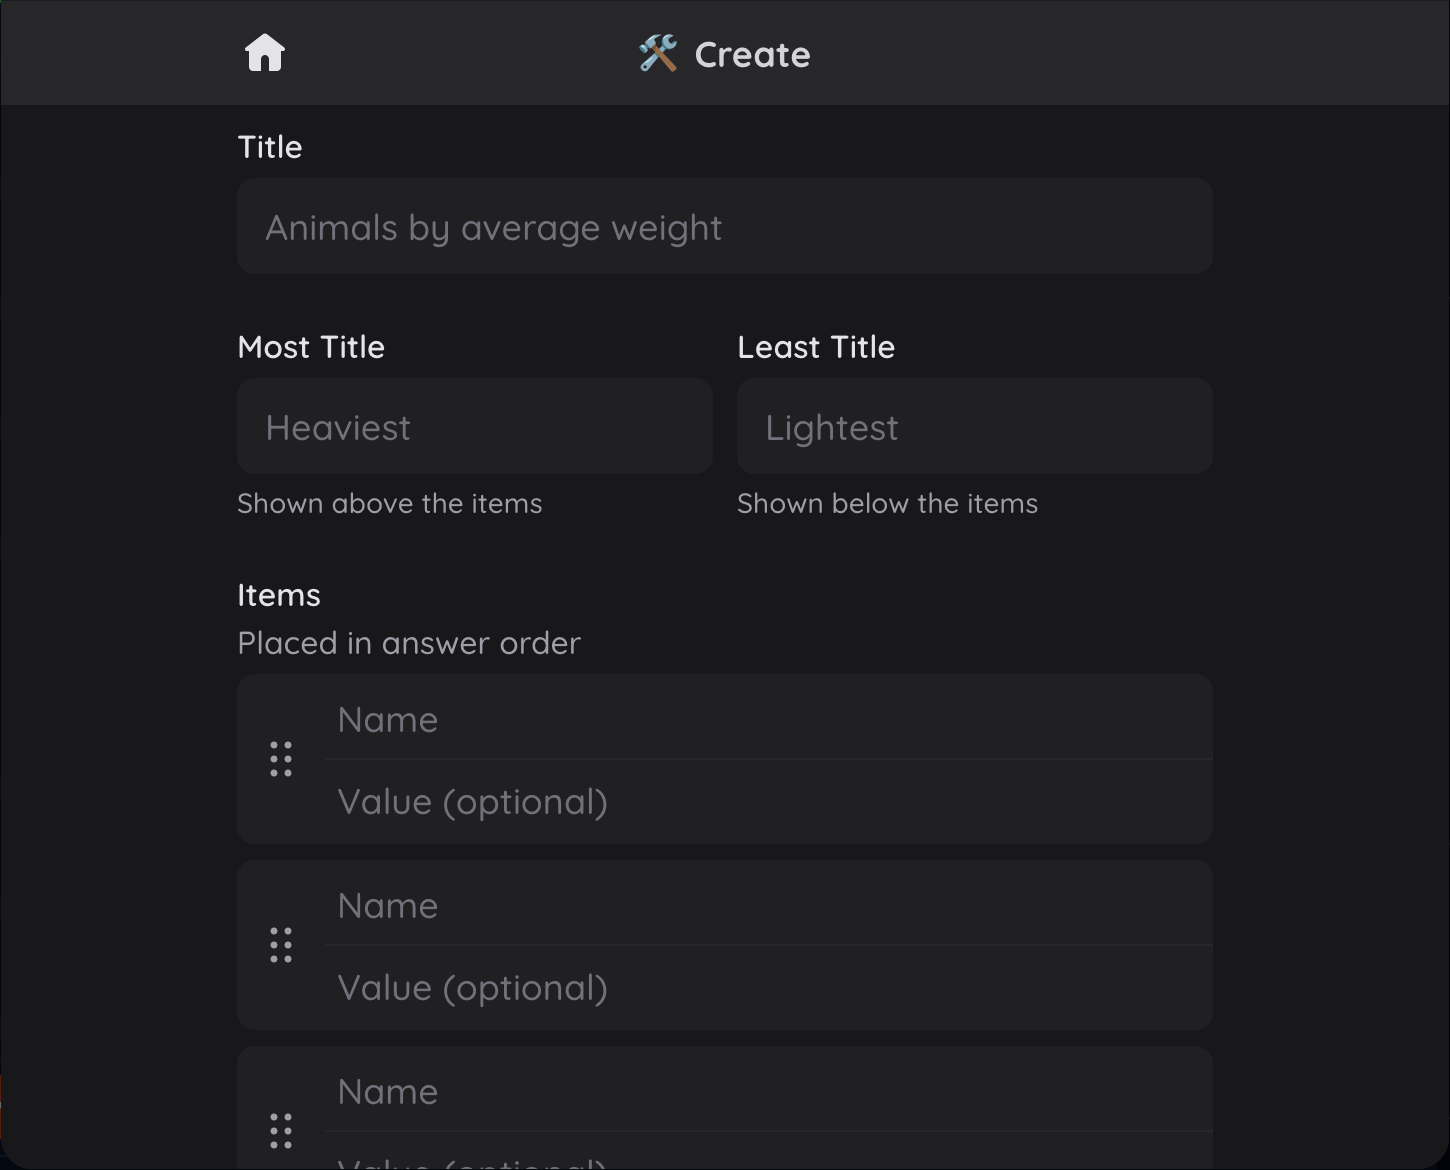Grab the third item's drag handle
Image resolution: width=1450 pixels, height=1170 pixels.
pos(281,1131)
